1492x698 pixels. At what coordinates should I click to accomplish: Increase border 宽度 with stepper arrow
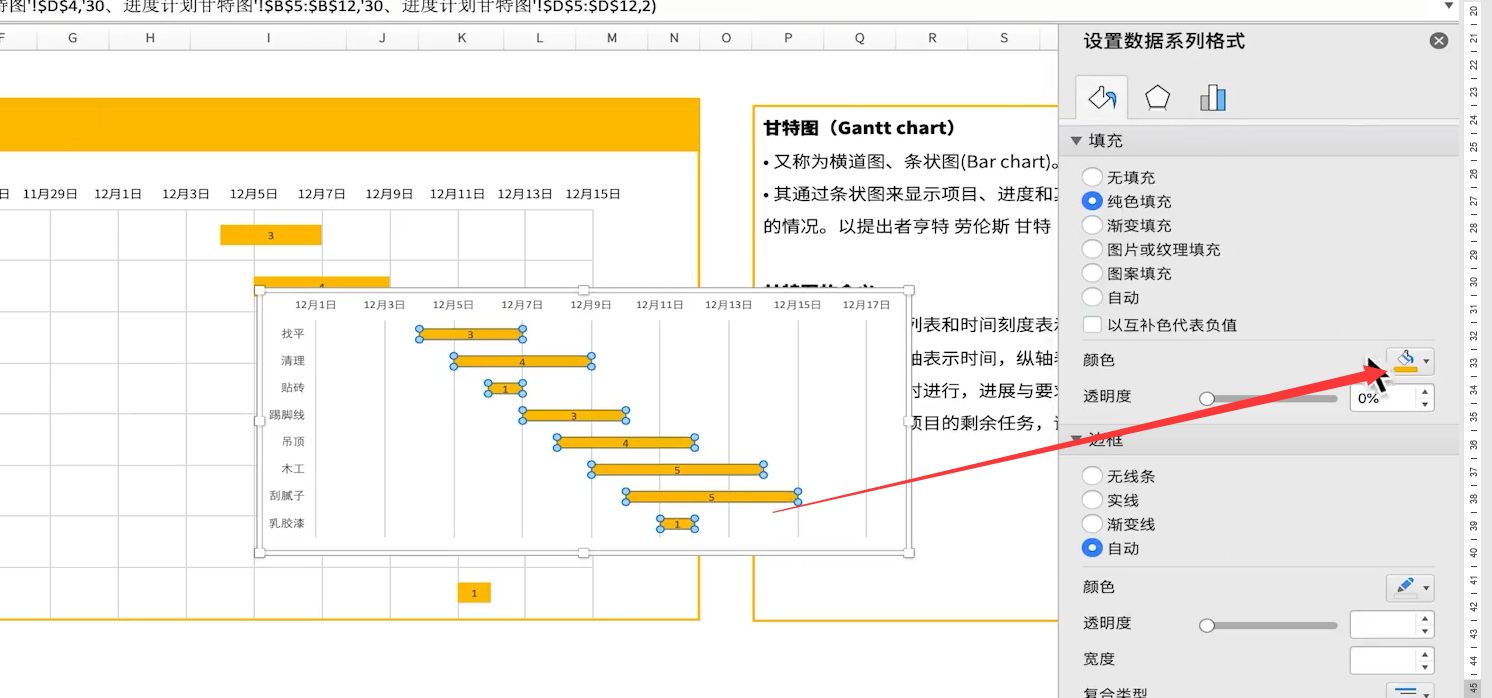1425,654
